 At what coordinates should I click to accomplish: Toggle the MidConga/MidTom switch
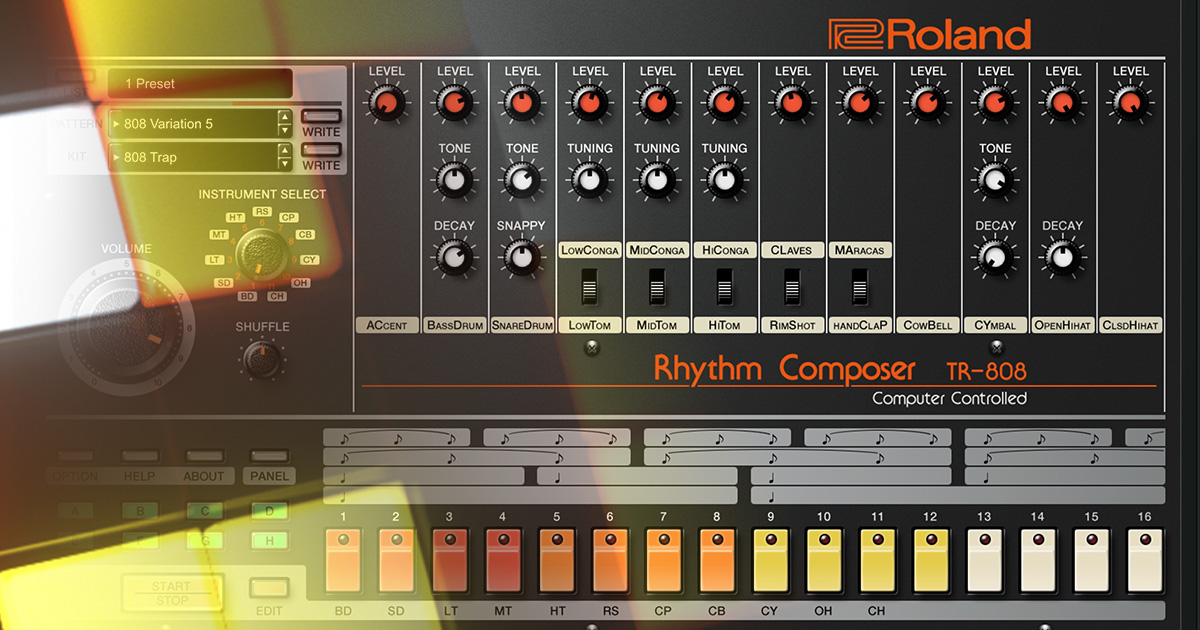coord(657,289)
